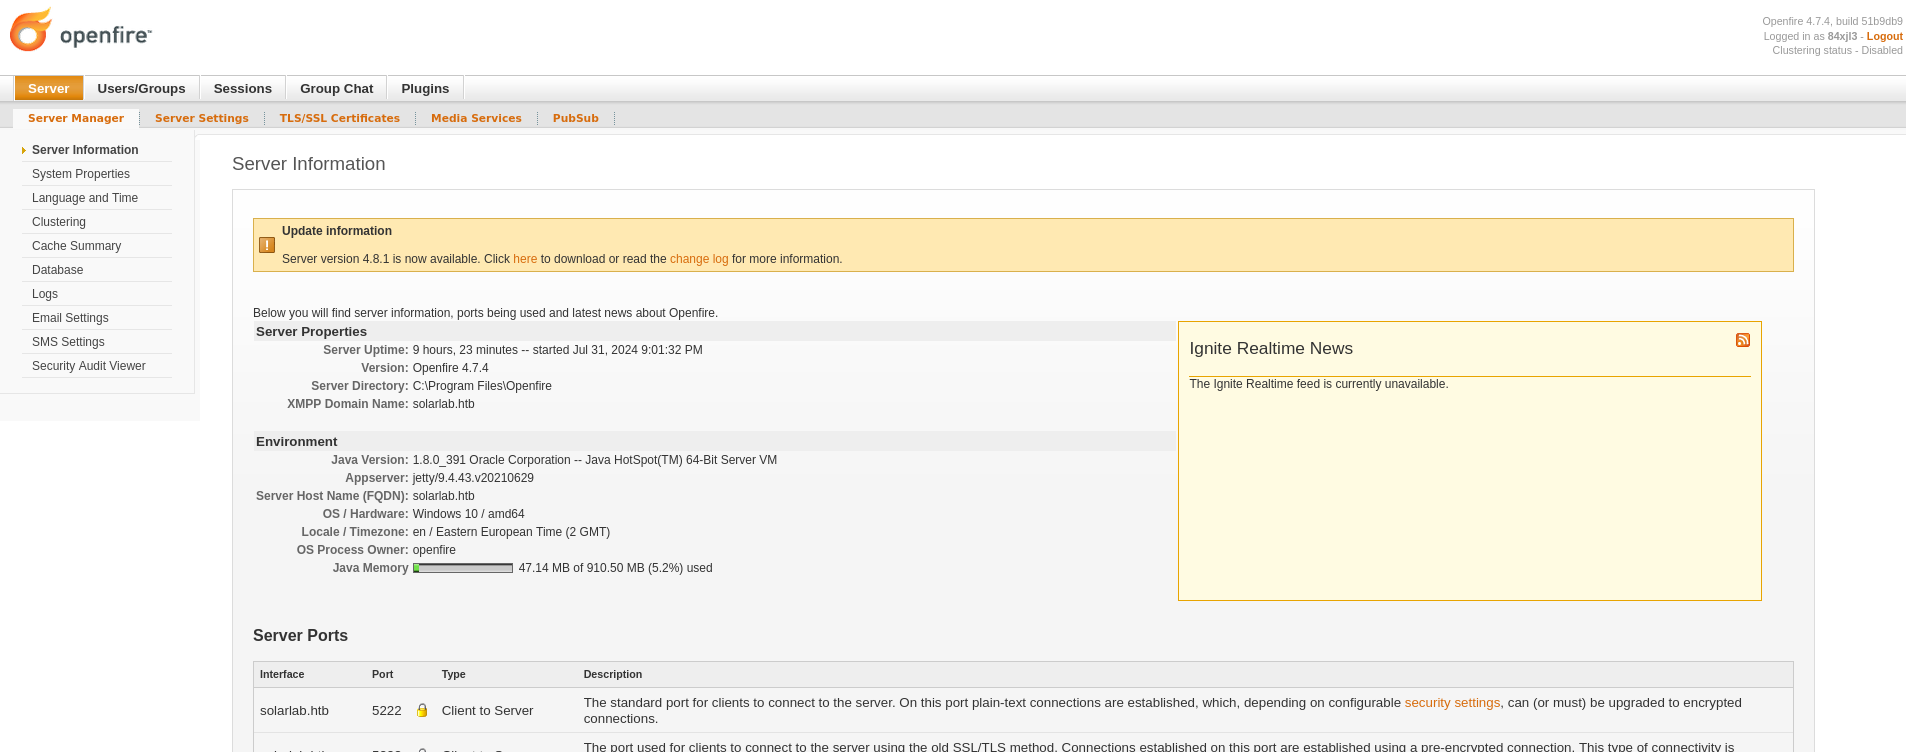1906x752 pixels.
Task: Open TLS/SSL Certificates subtab
Action: pos(340,118)
